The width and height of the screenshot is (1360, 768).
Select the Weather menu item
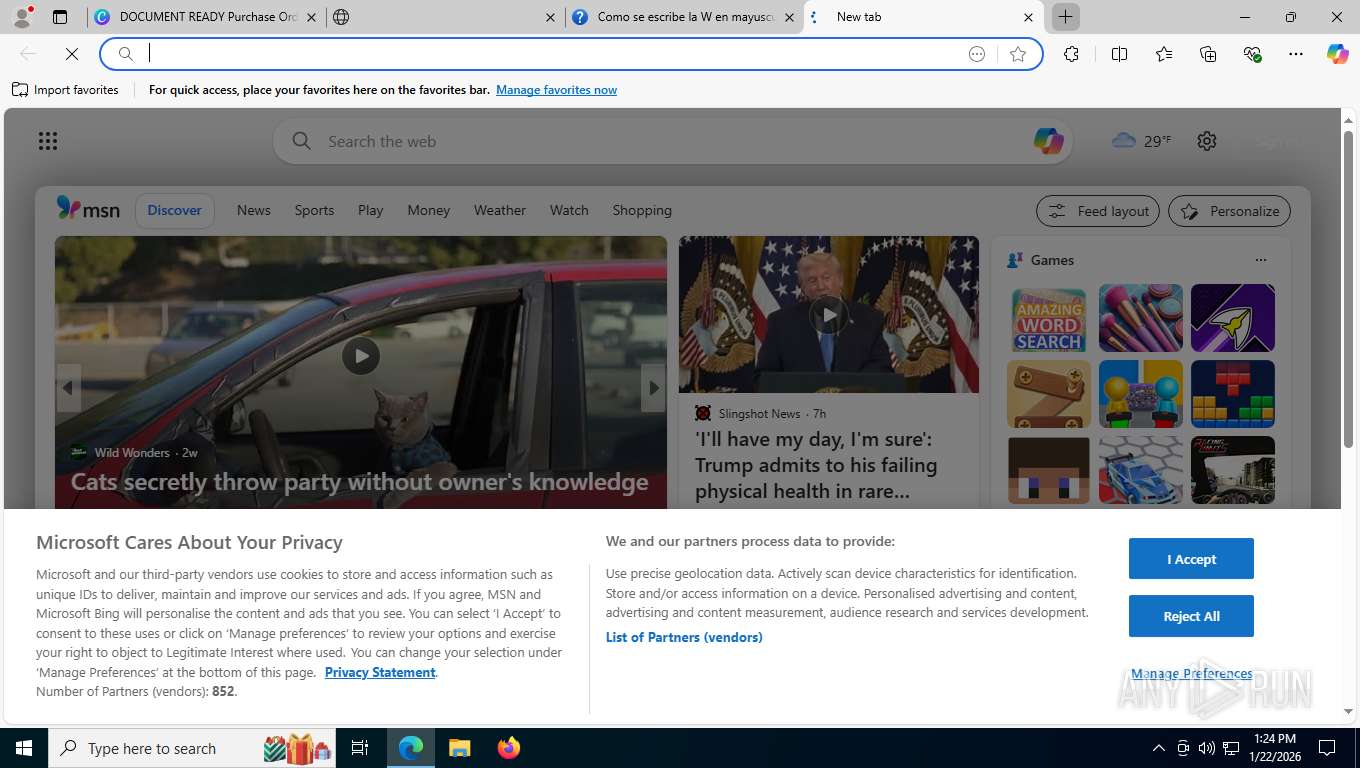(x=499, y=210)
